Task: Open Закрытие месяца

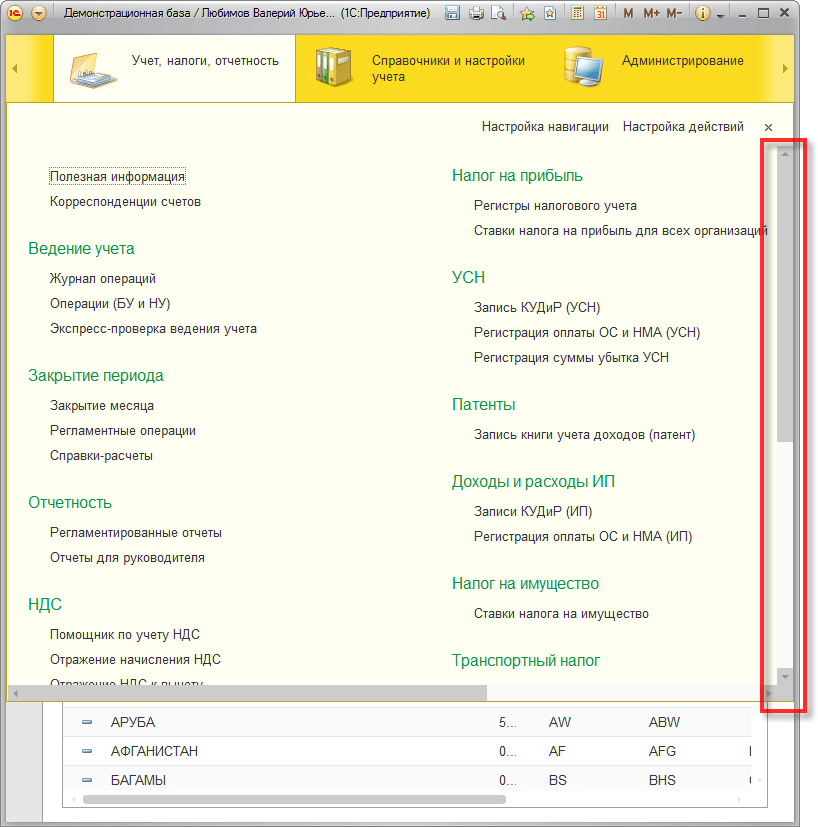Action: [102, 406]
